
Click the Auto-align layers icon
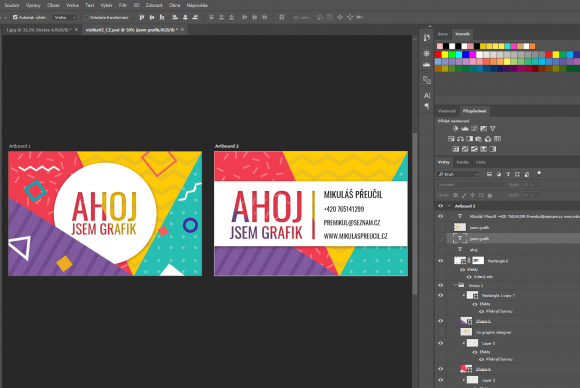282,17
